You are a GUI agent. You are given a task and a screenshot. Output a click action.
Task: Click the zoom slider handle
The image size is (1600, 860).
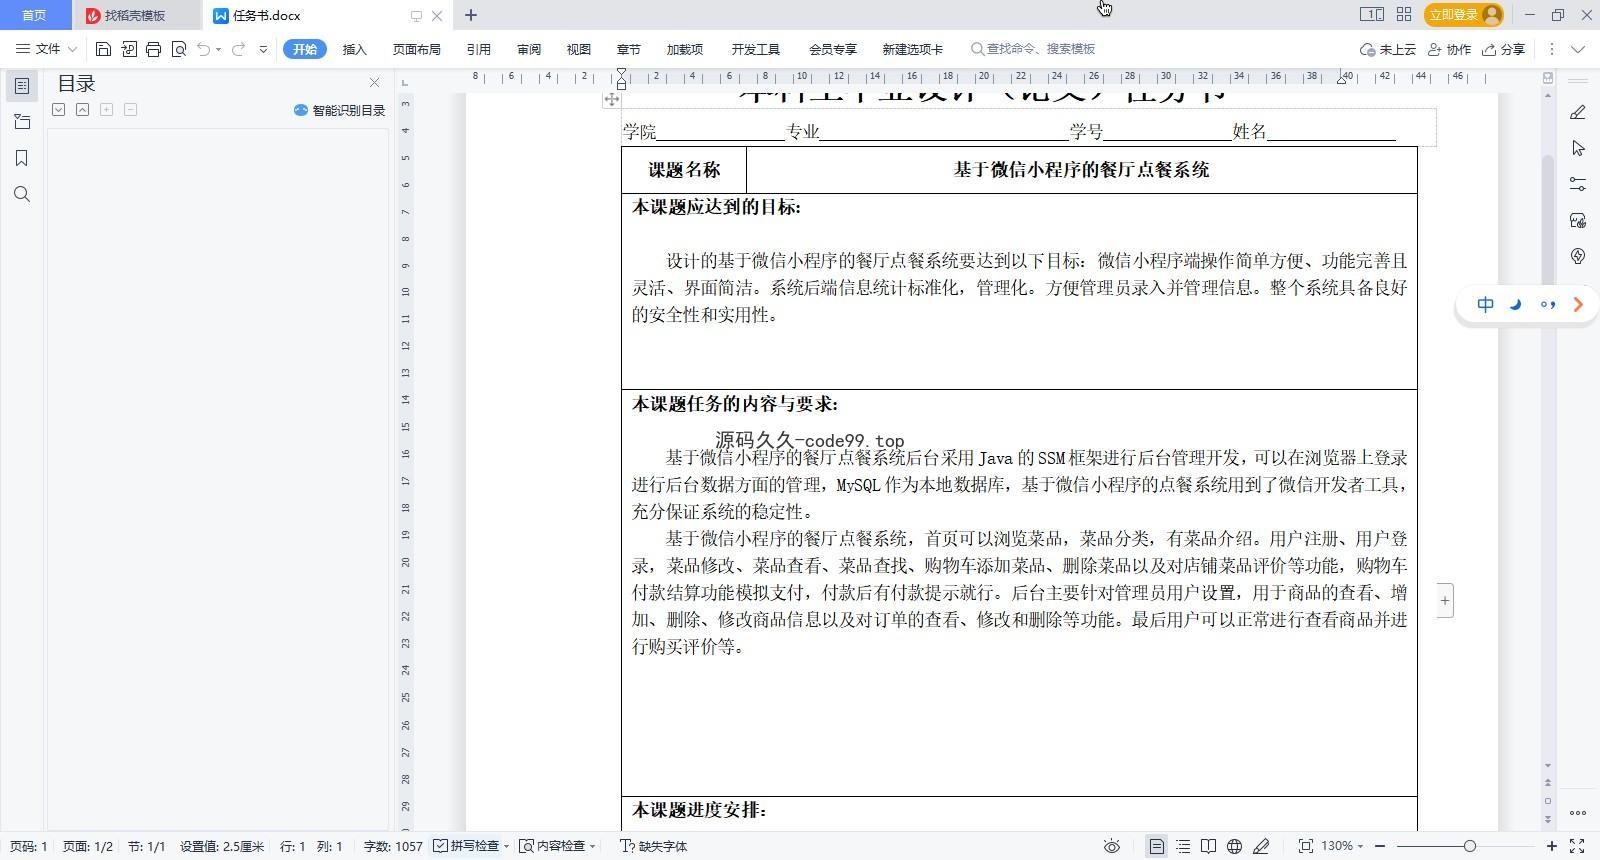click(1469, 846)
